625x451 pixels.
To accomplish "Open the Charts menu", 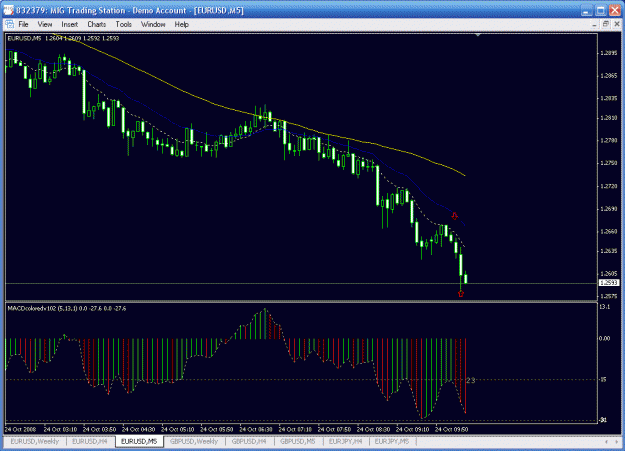I will click(96, 24).
